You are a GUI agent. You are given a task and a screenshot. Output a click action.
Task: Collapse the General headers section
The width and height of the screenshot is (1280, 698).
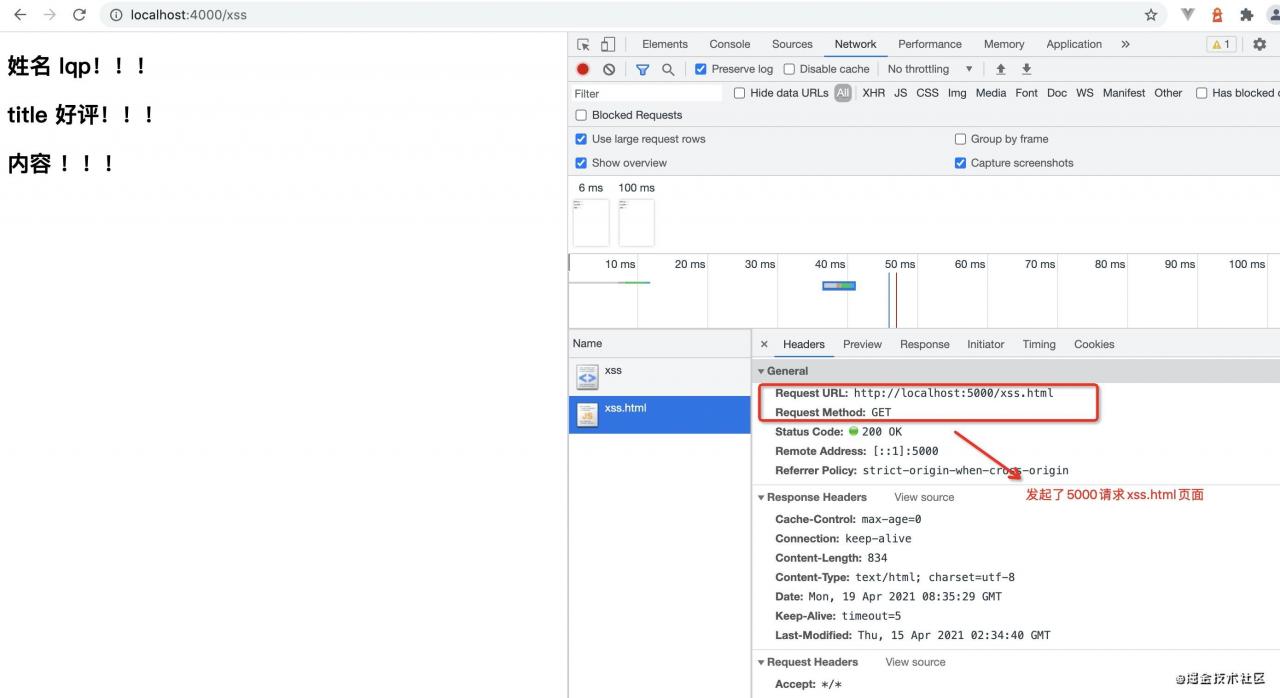point(762,371)
